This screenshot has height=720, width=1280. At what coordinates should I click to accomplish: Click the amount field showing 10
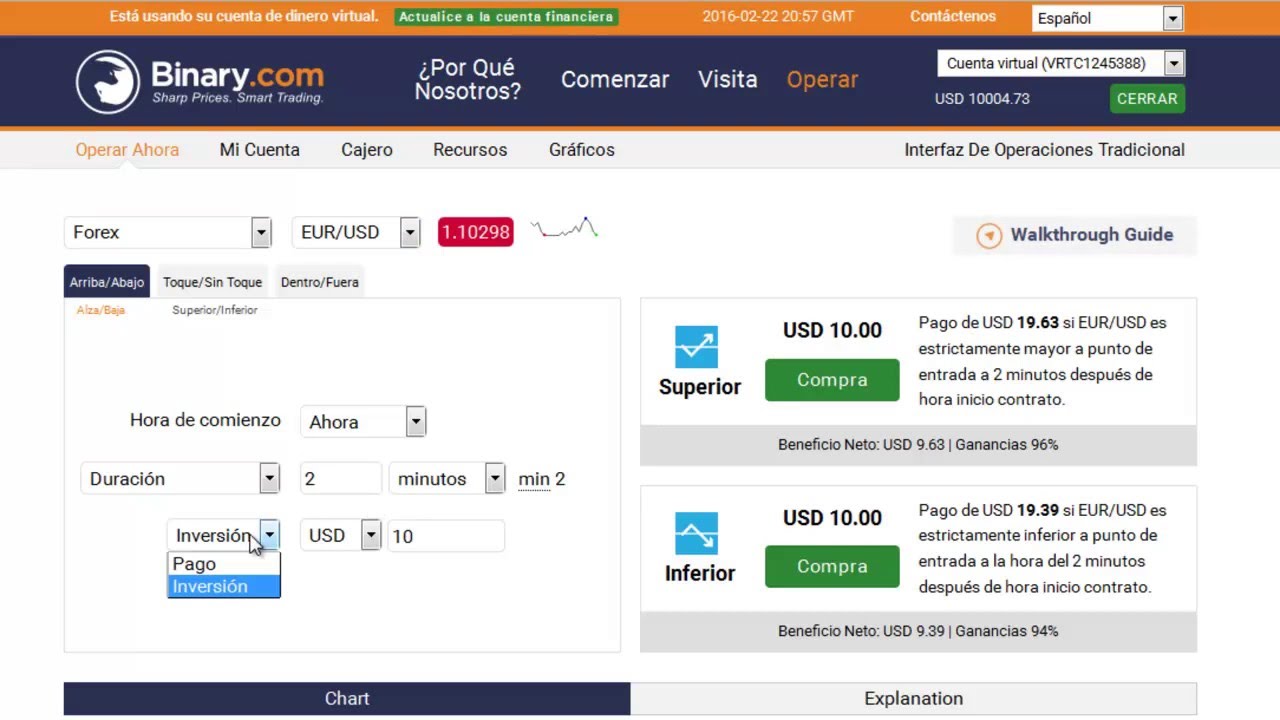[x=446, y=536]
